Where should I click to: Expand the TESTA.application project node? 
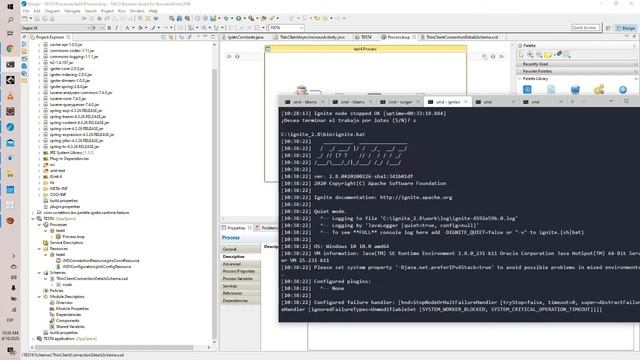click(33, 339)
